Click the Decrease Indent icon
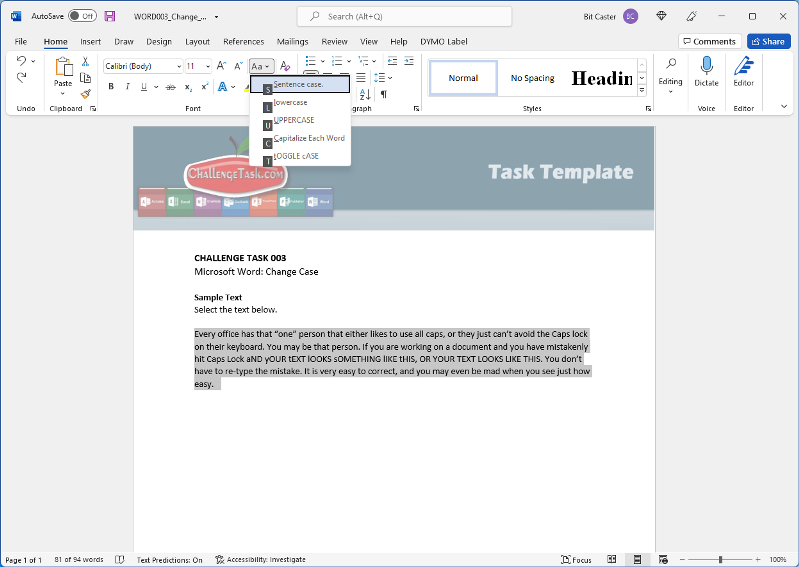This screenshot has width=799, height=567. 392,62
